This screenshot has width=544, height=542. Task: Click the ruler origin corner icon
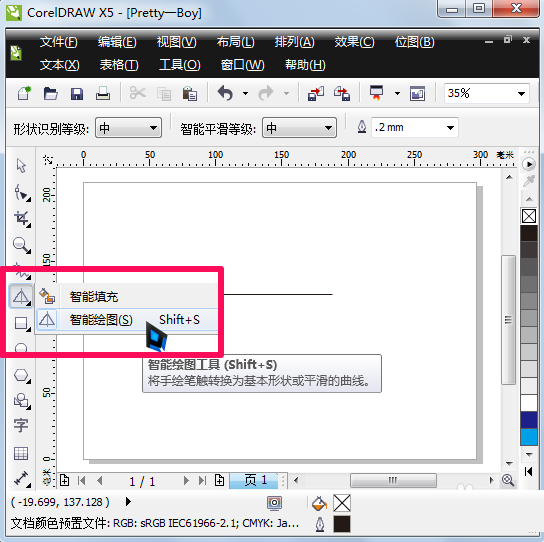pyautogui.click(x=48, y=160)
